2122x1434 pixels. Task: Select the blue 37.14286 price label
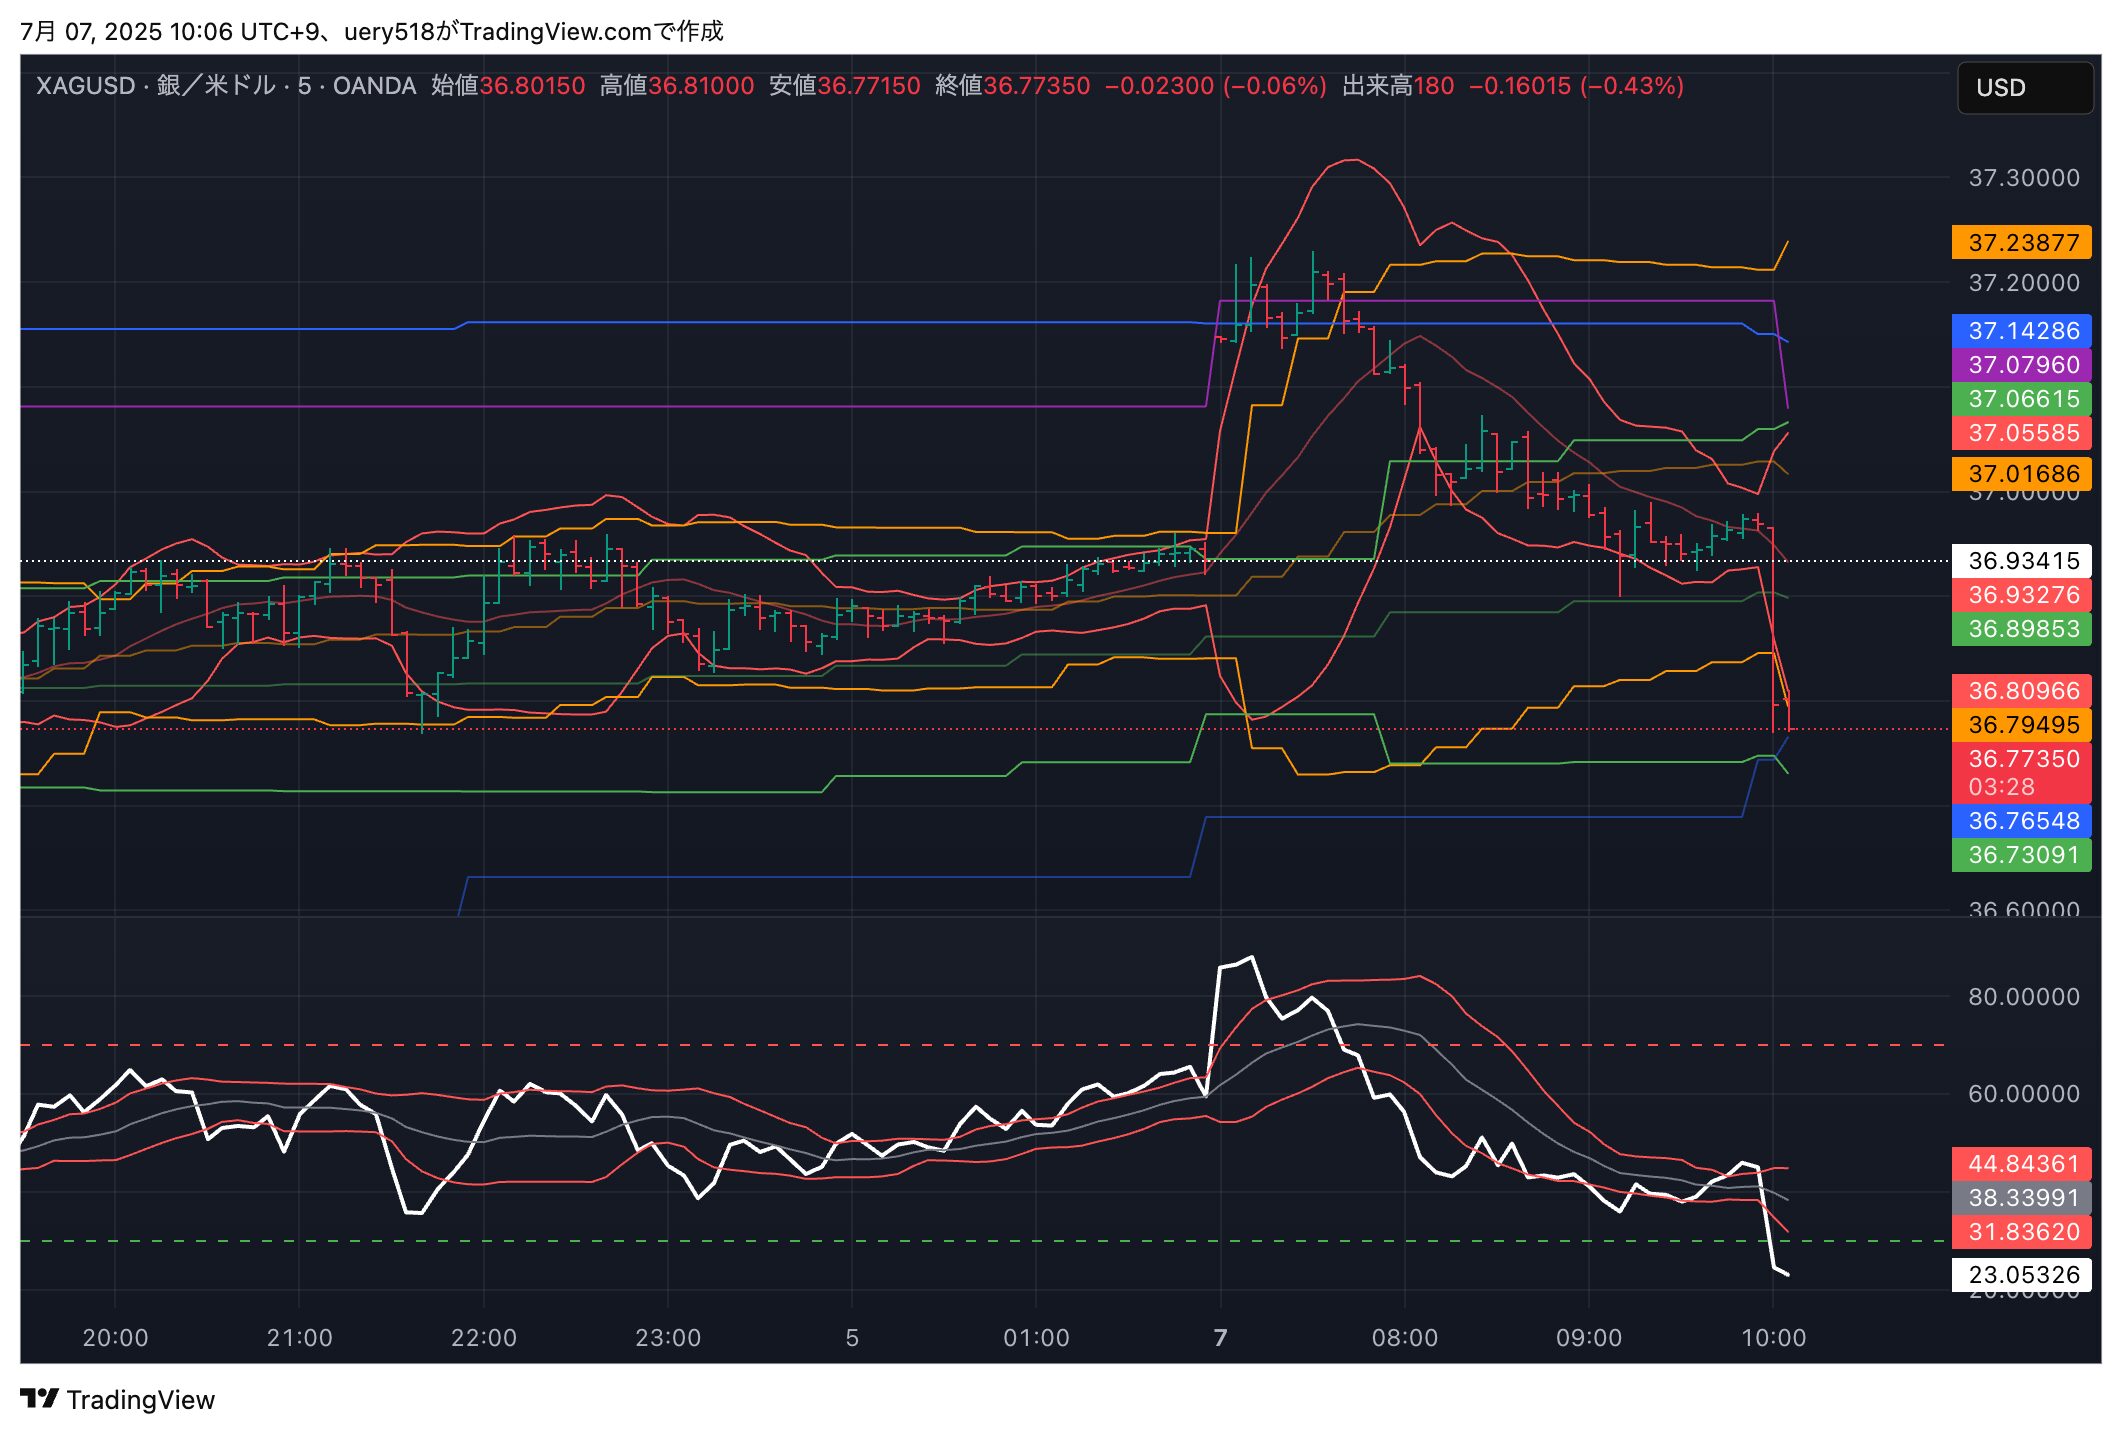(2022, 331)
